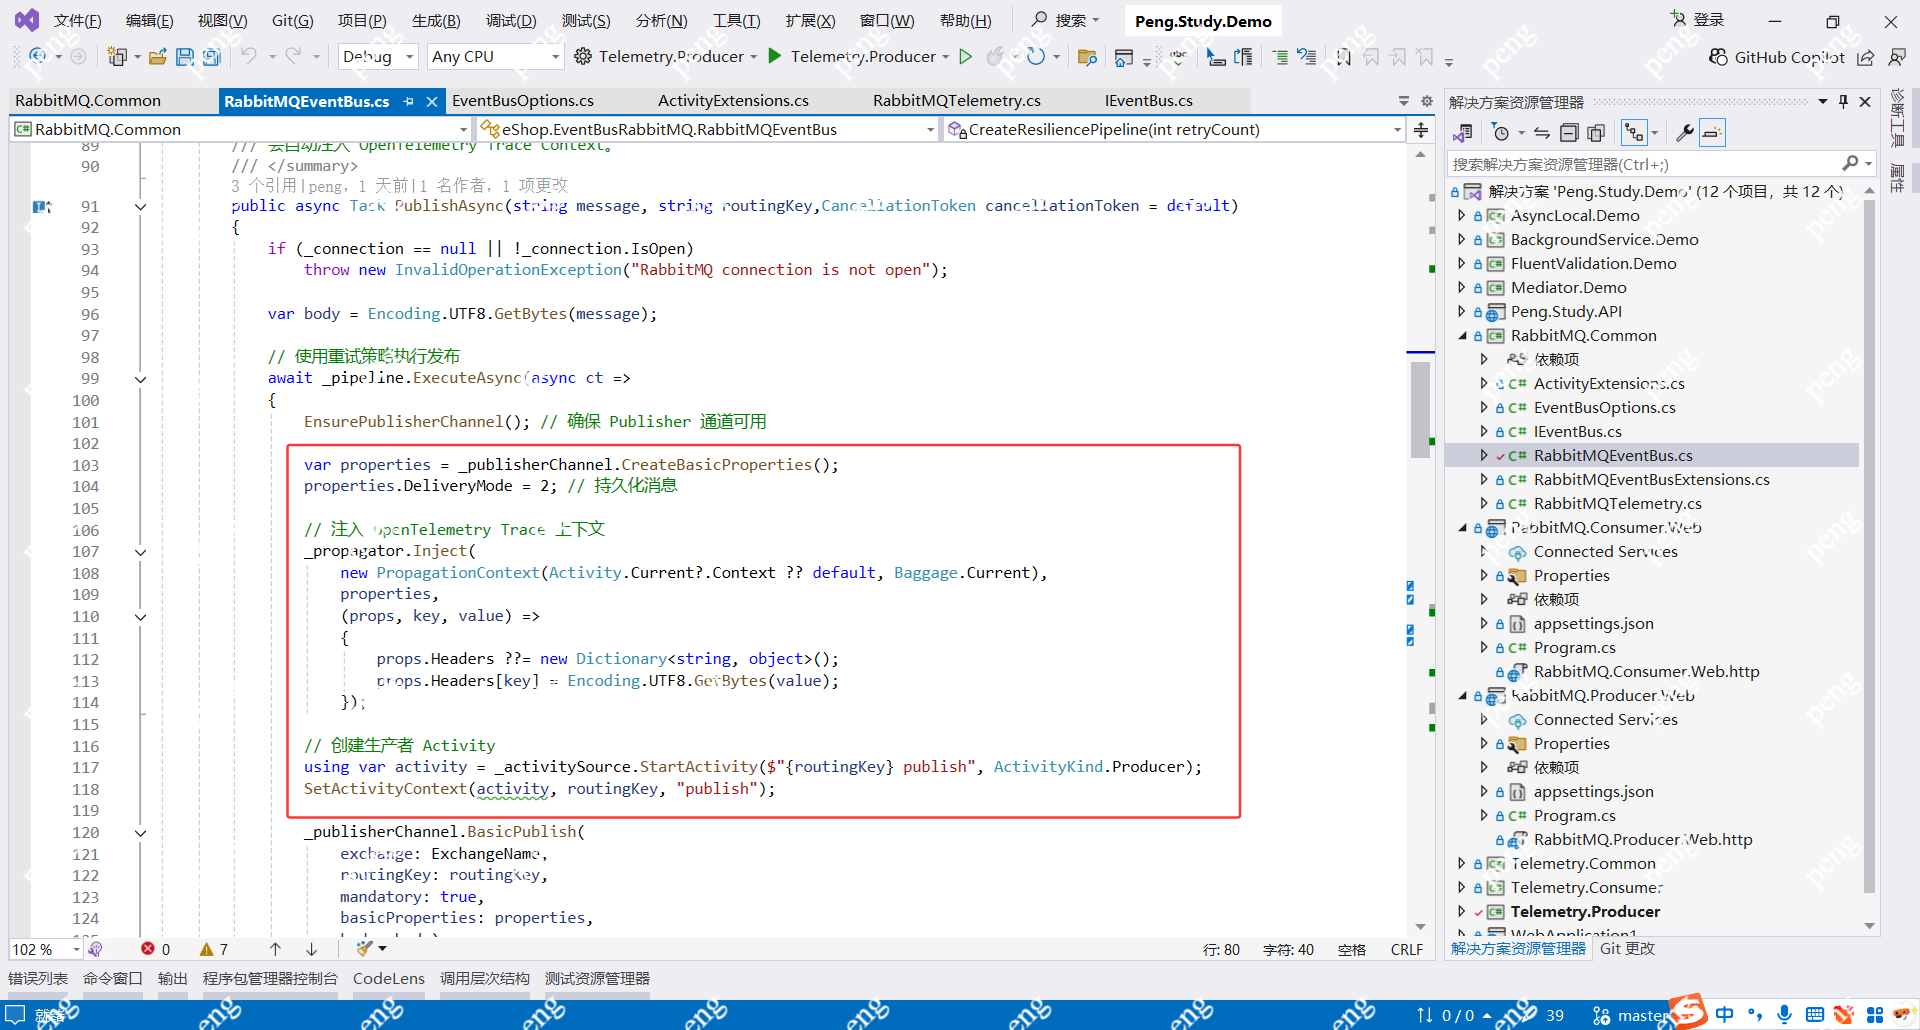Open the 文件(F) menu
Image resolution: width=1920 pixels, height=1030 pixels.
pyautogui.click(x=77, y=21)
